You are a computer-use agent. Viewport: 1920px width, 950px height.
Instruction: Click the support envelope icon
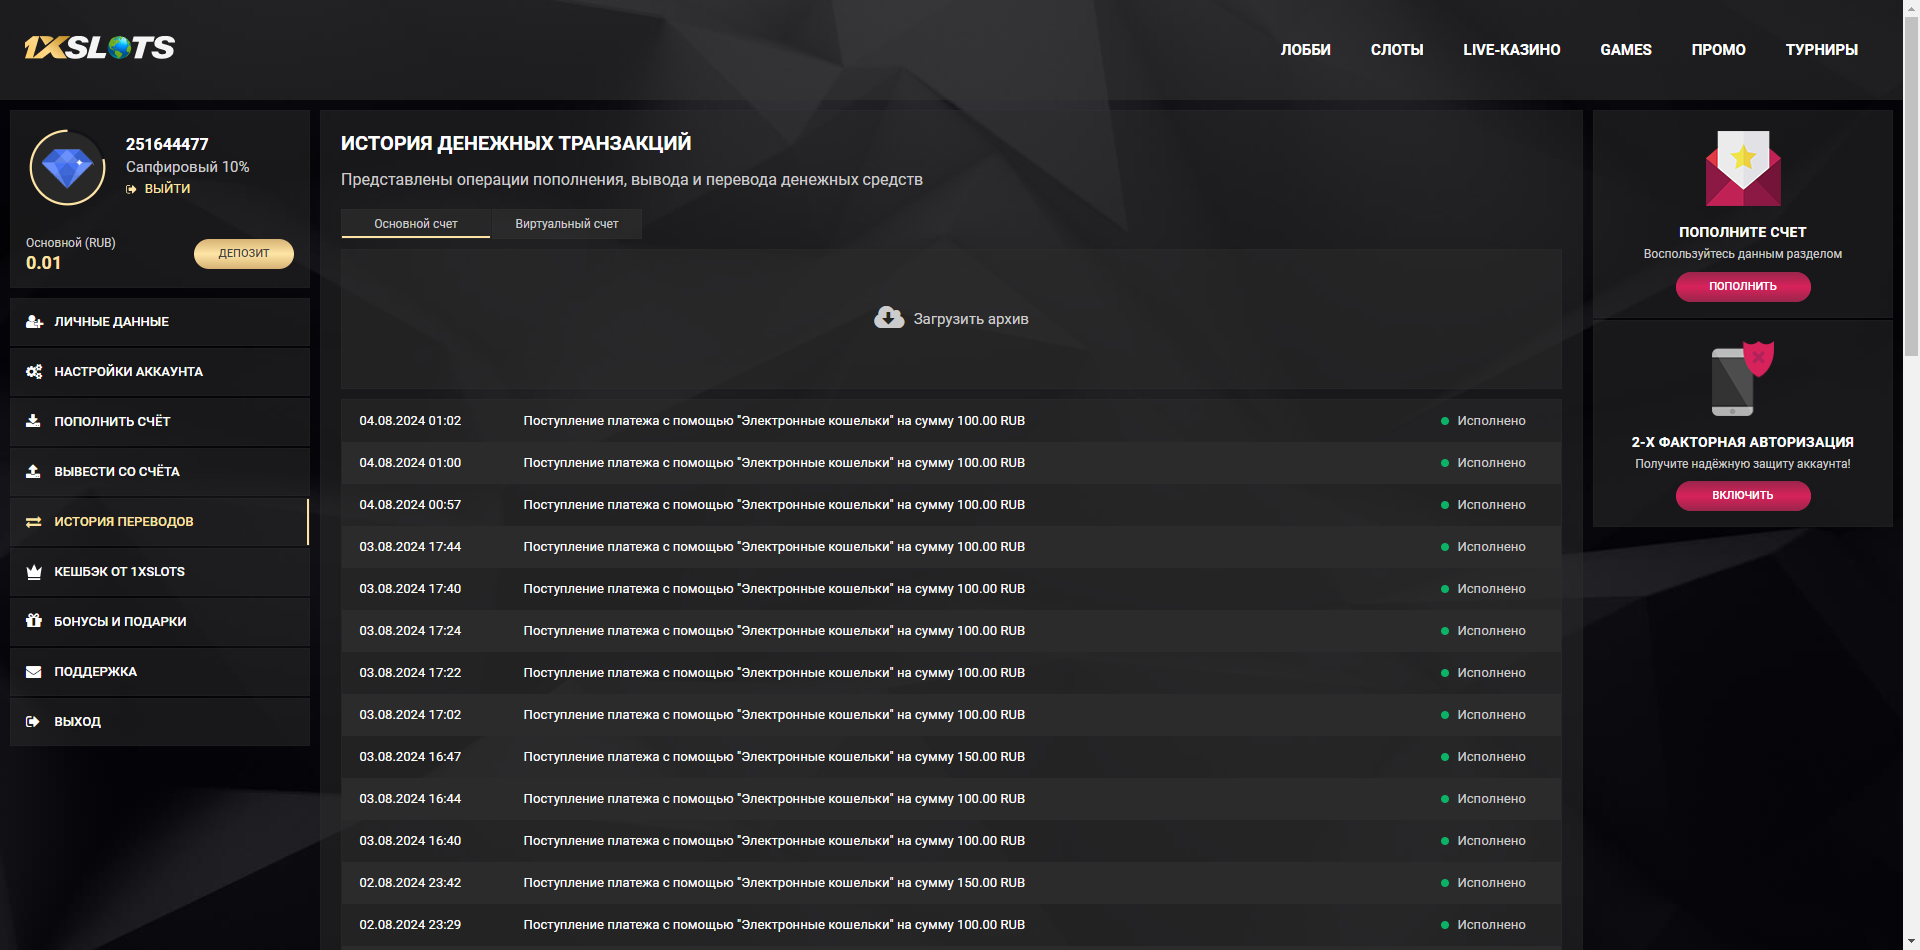click(34, 672)
